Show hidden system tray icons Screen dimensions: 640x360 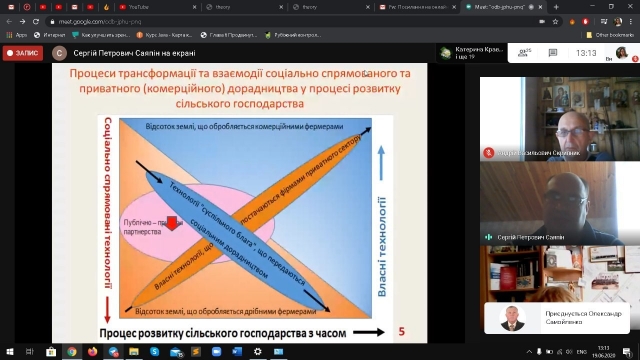click(x=529, y=351)
